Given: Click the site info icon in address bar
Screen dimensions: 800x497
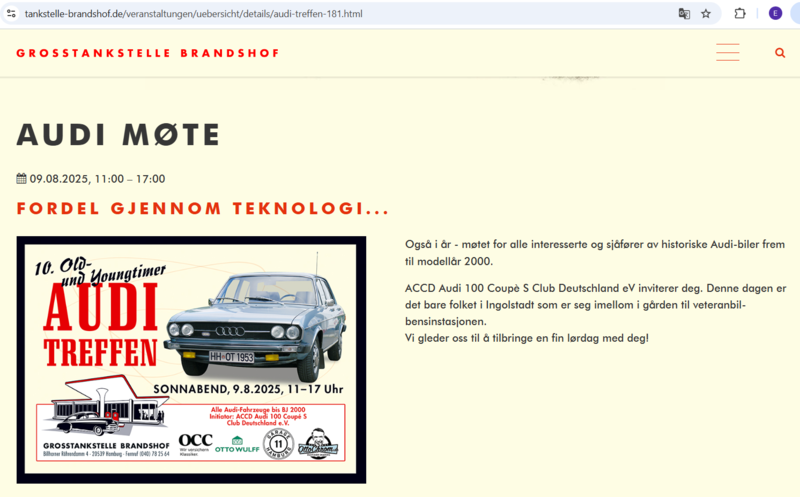Looking at the screenshot, I should click(11, 14).
